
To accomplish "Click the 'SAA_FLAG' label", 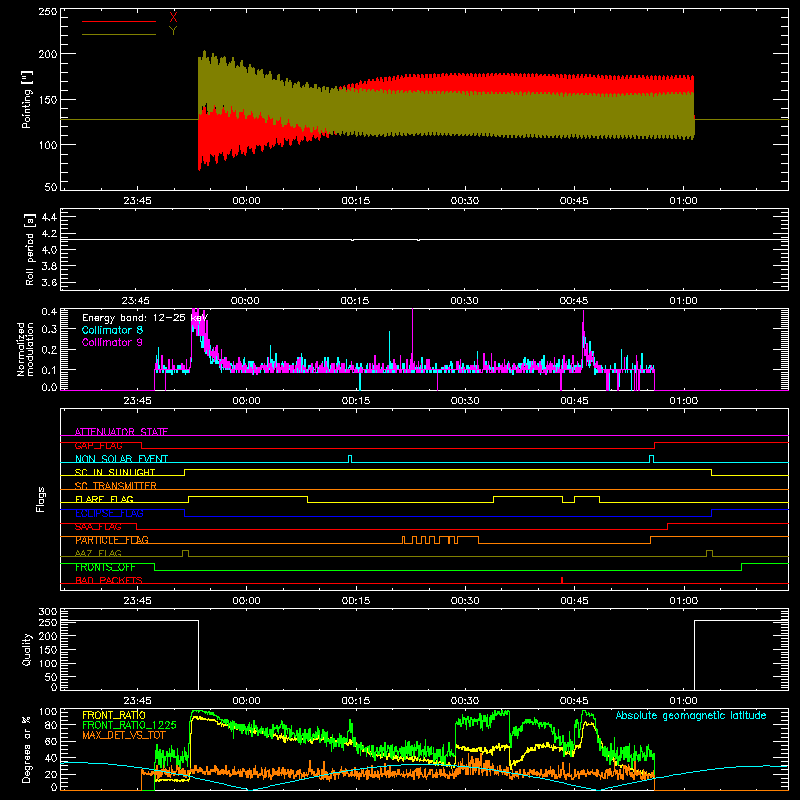I will point(98,526).
